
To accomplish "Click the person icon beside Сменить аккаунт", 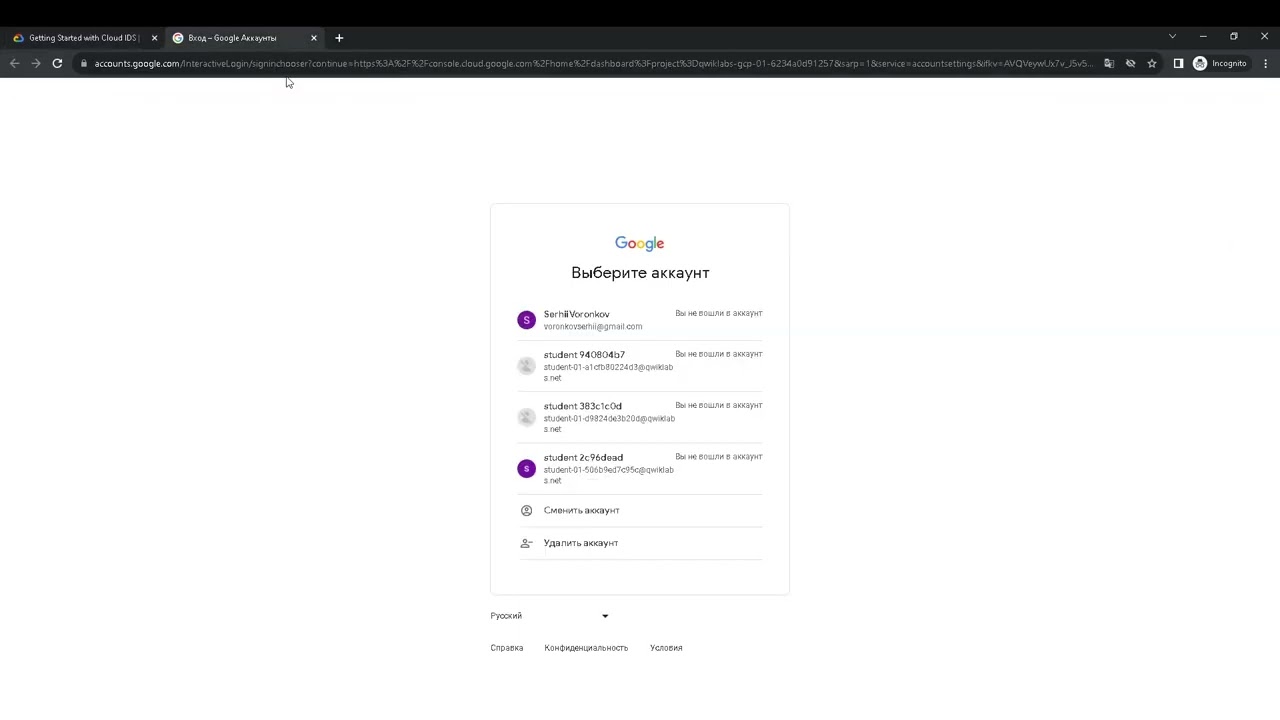I will click(x=526, y=511).
